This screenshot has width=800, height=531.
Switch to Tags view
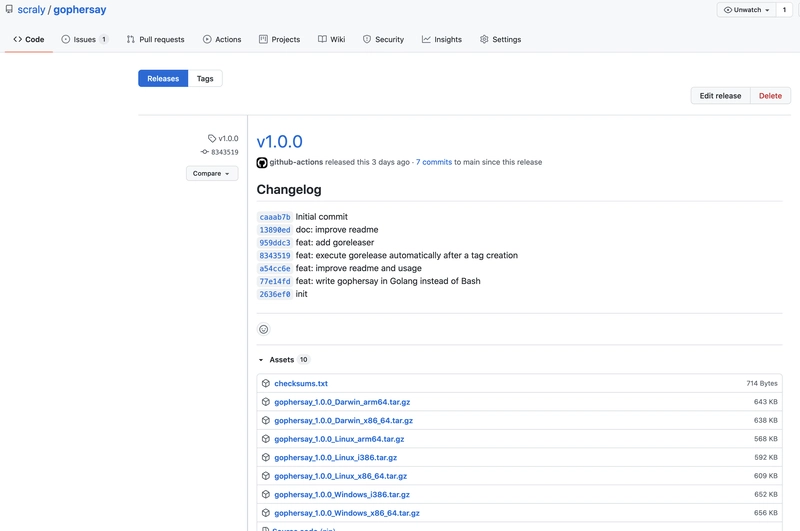coord(205,79)
